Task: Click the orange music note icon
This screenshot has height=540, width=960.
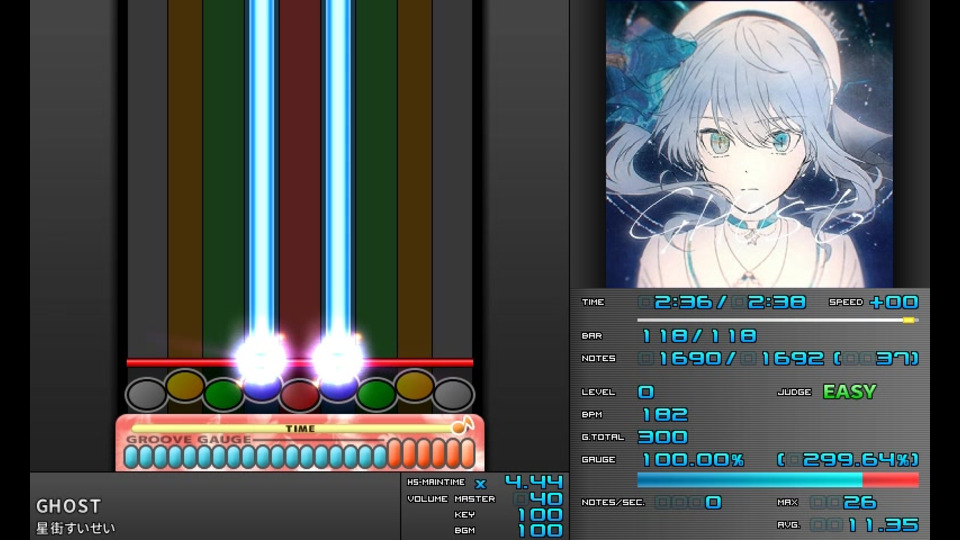Action: [462, 425]
